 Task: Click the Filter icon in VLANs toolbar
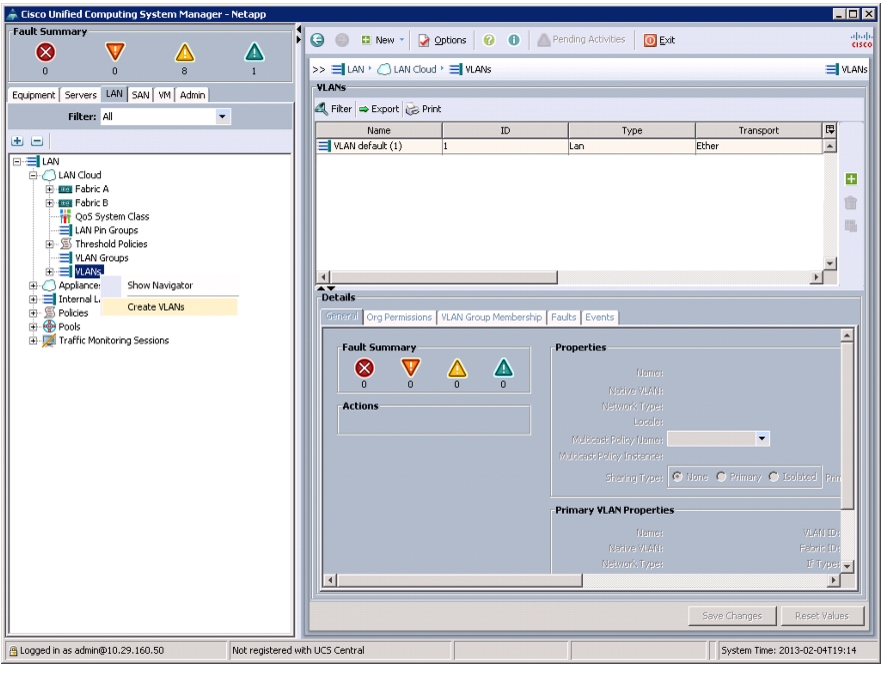click(322, 108)
